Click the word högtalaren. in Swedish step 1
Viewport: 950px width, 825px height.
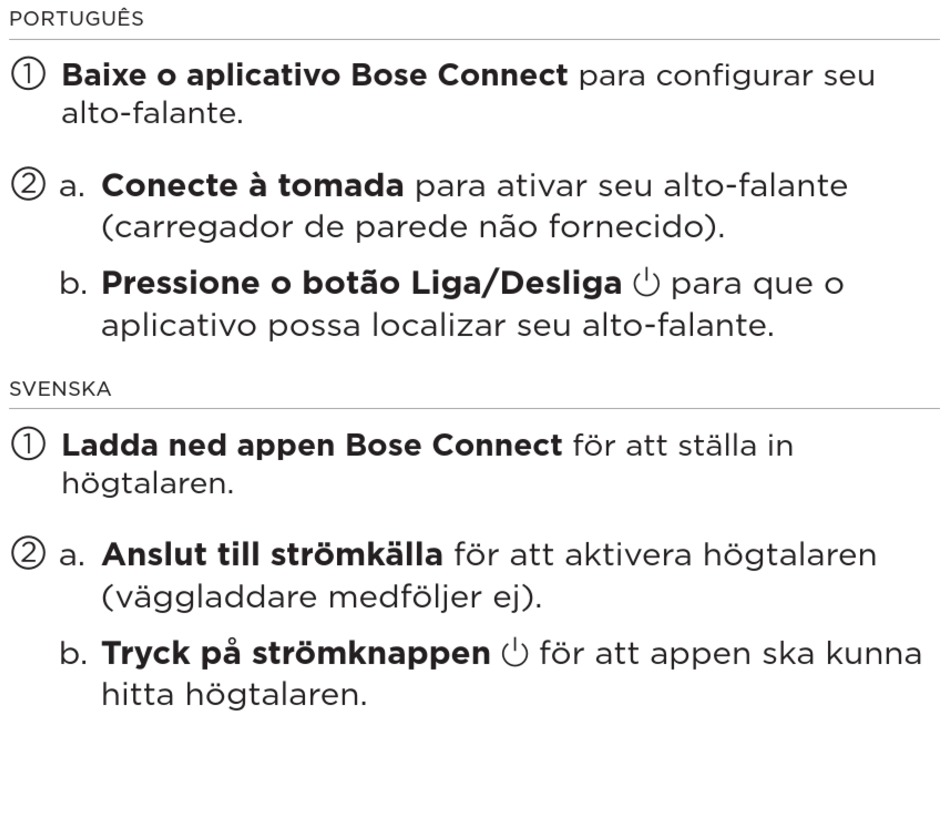[x=148, y=483]
